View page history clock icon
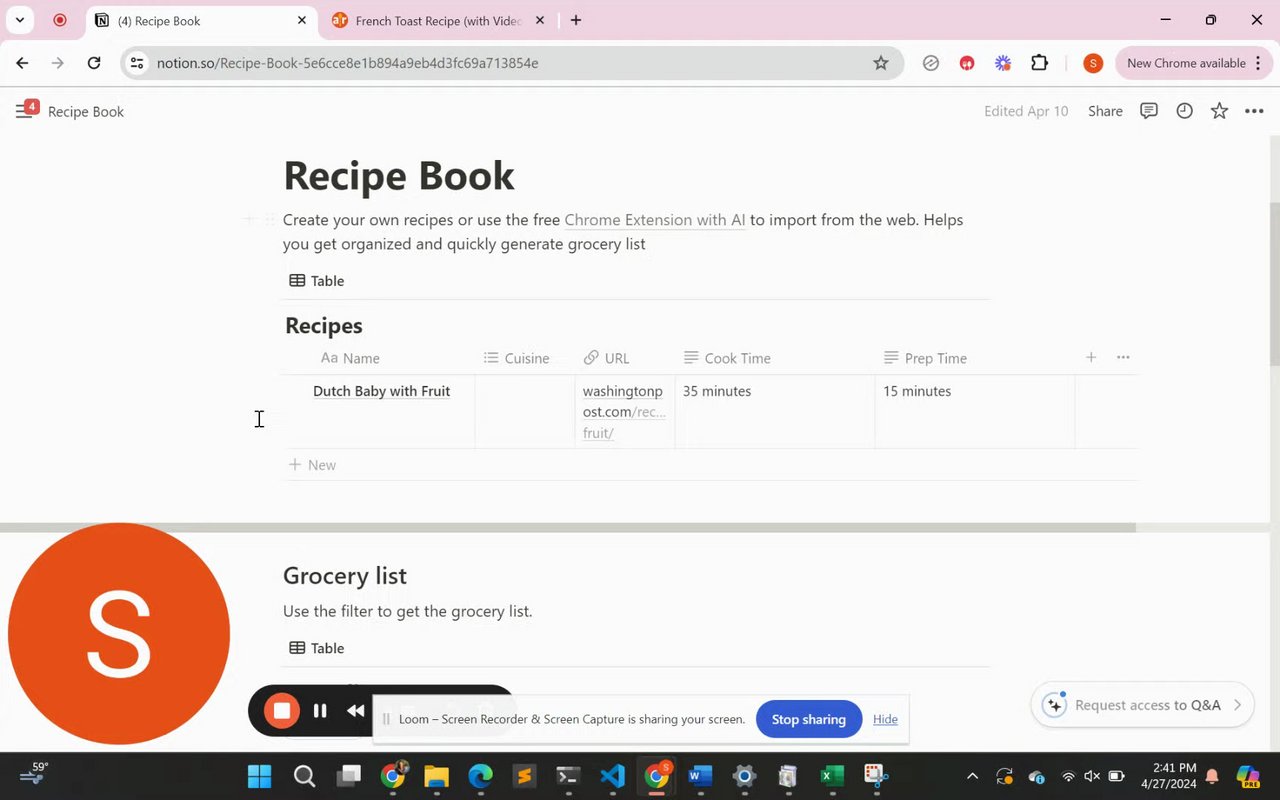This screenshot has width=1280, height=800. coord(1184,111)
